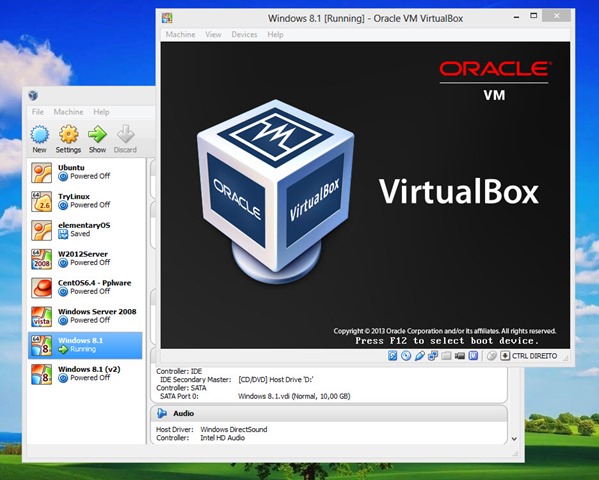
Task: Open the Help menu in VirtualBox Manager
Action: pos(101,112)
